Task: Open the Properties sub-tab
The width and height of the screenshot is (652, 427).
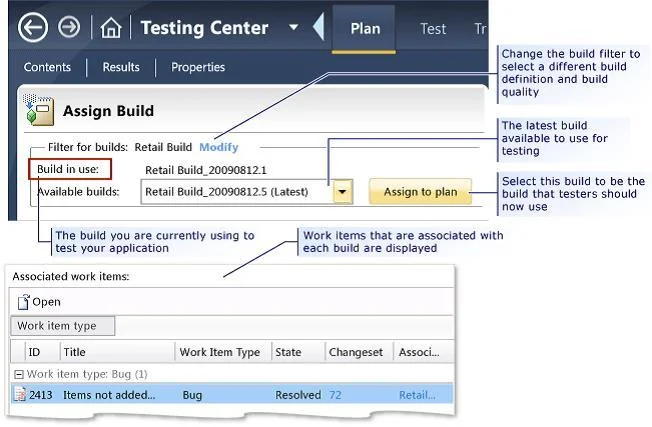Action: [x=198, y=67]
